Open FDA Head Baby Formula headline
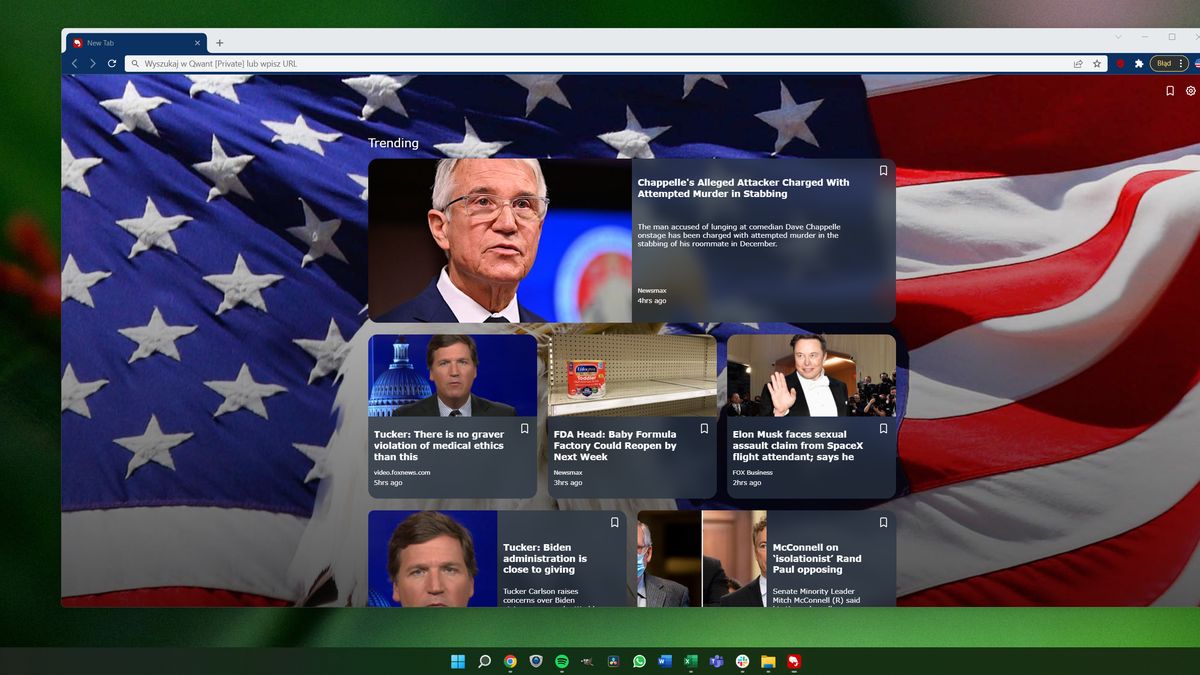 [615, 445]
